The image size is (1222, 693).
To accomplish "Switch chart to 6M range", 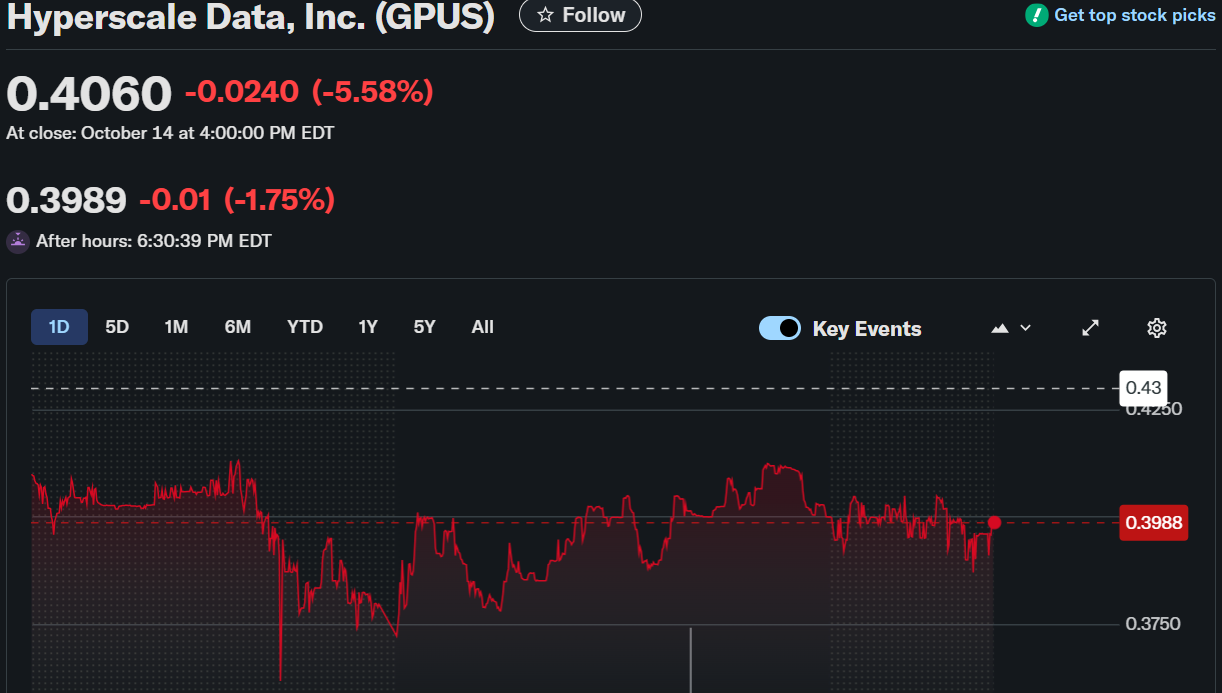I will tap(237, 327).
